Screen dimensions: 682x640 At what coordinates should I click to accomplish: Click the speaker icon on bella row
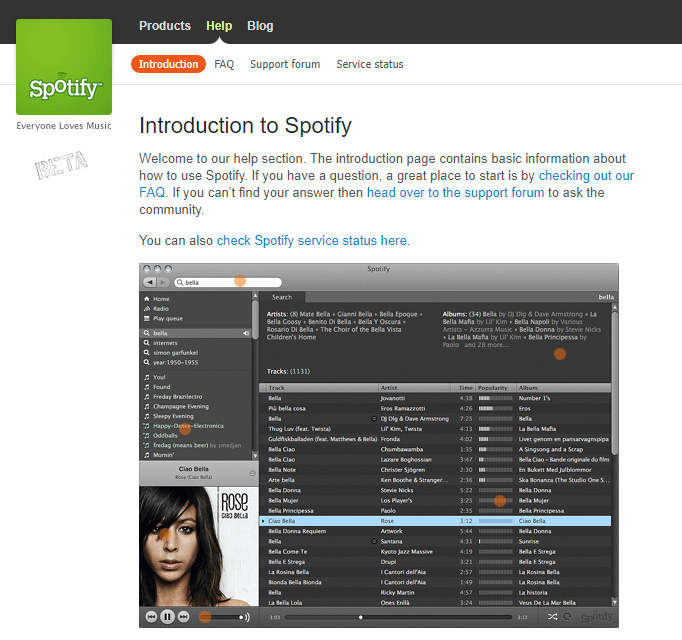tap(246, 333)
